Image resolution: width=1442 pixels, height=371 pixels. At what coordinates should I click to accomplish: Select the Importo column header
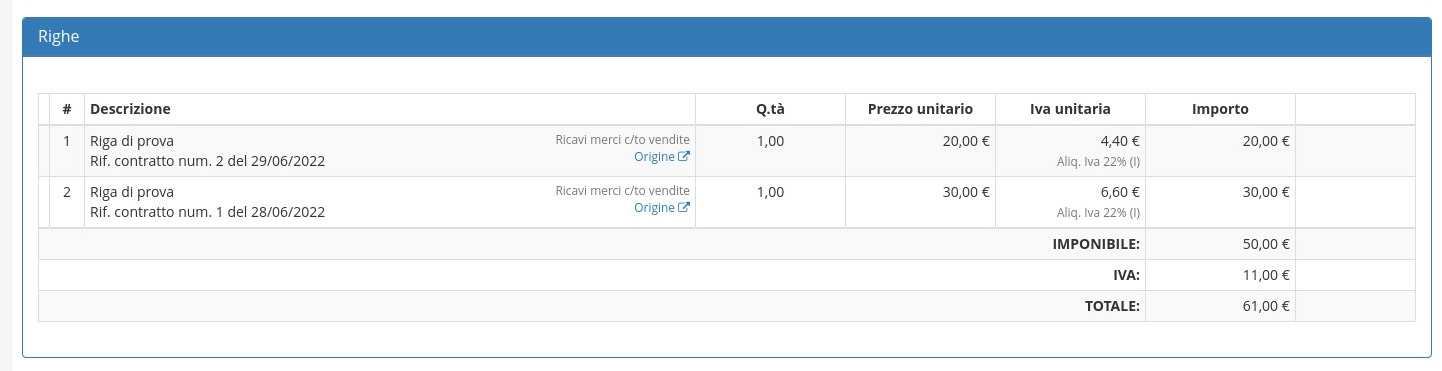point(1220,109)
